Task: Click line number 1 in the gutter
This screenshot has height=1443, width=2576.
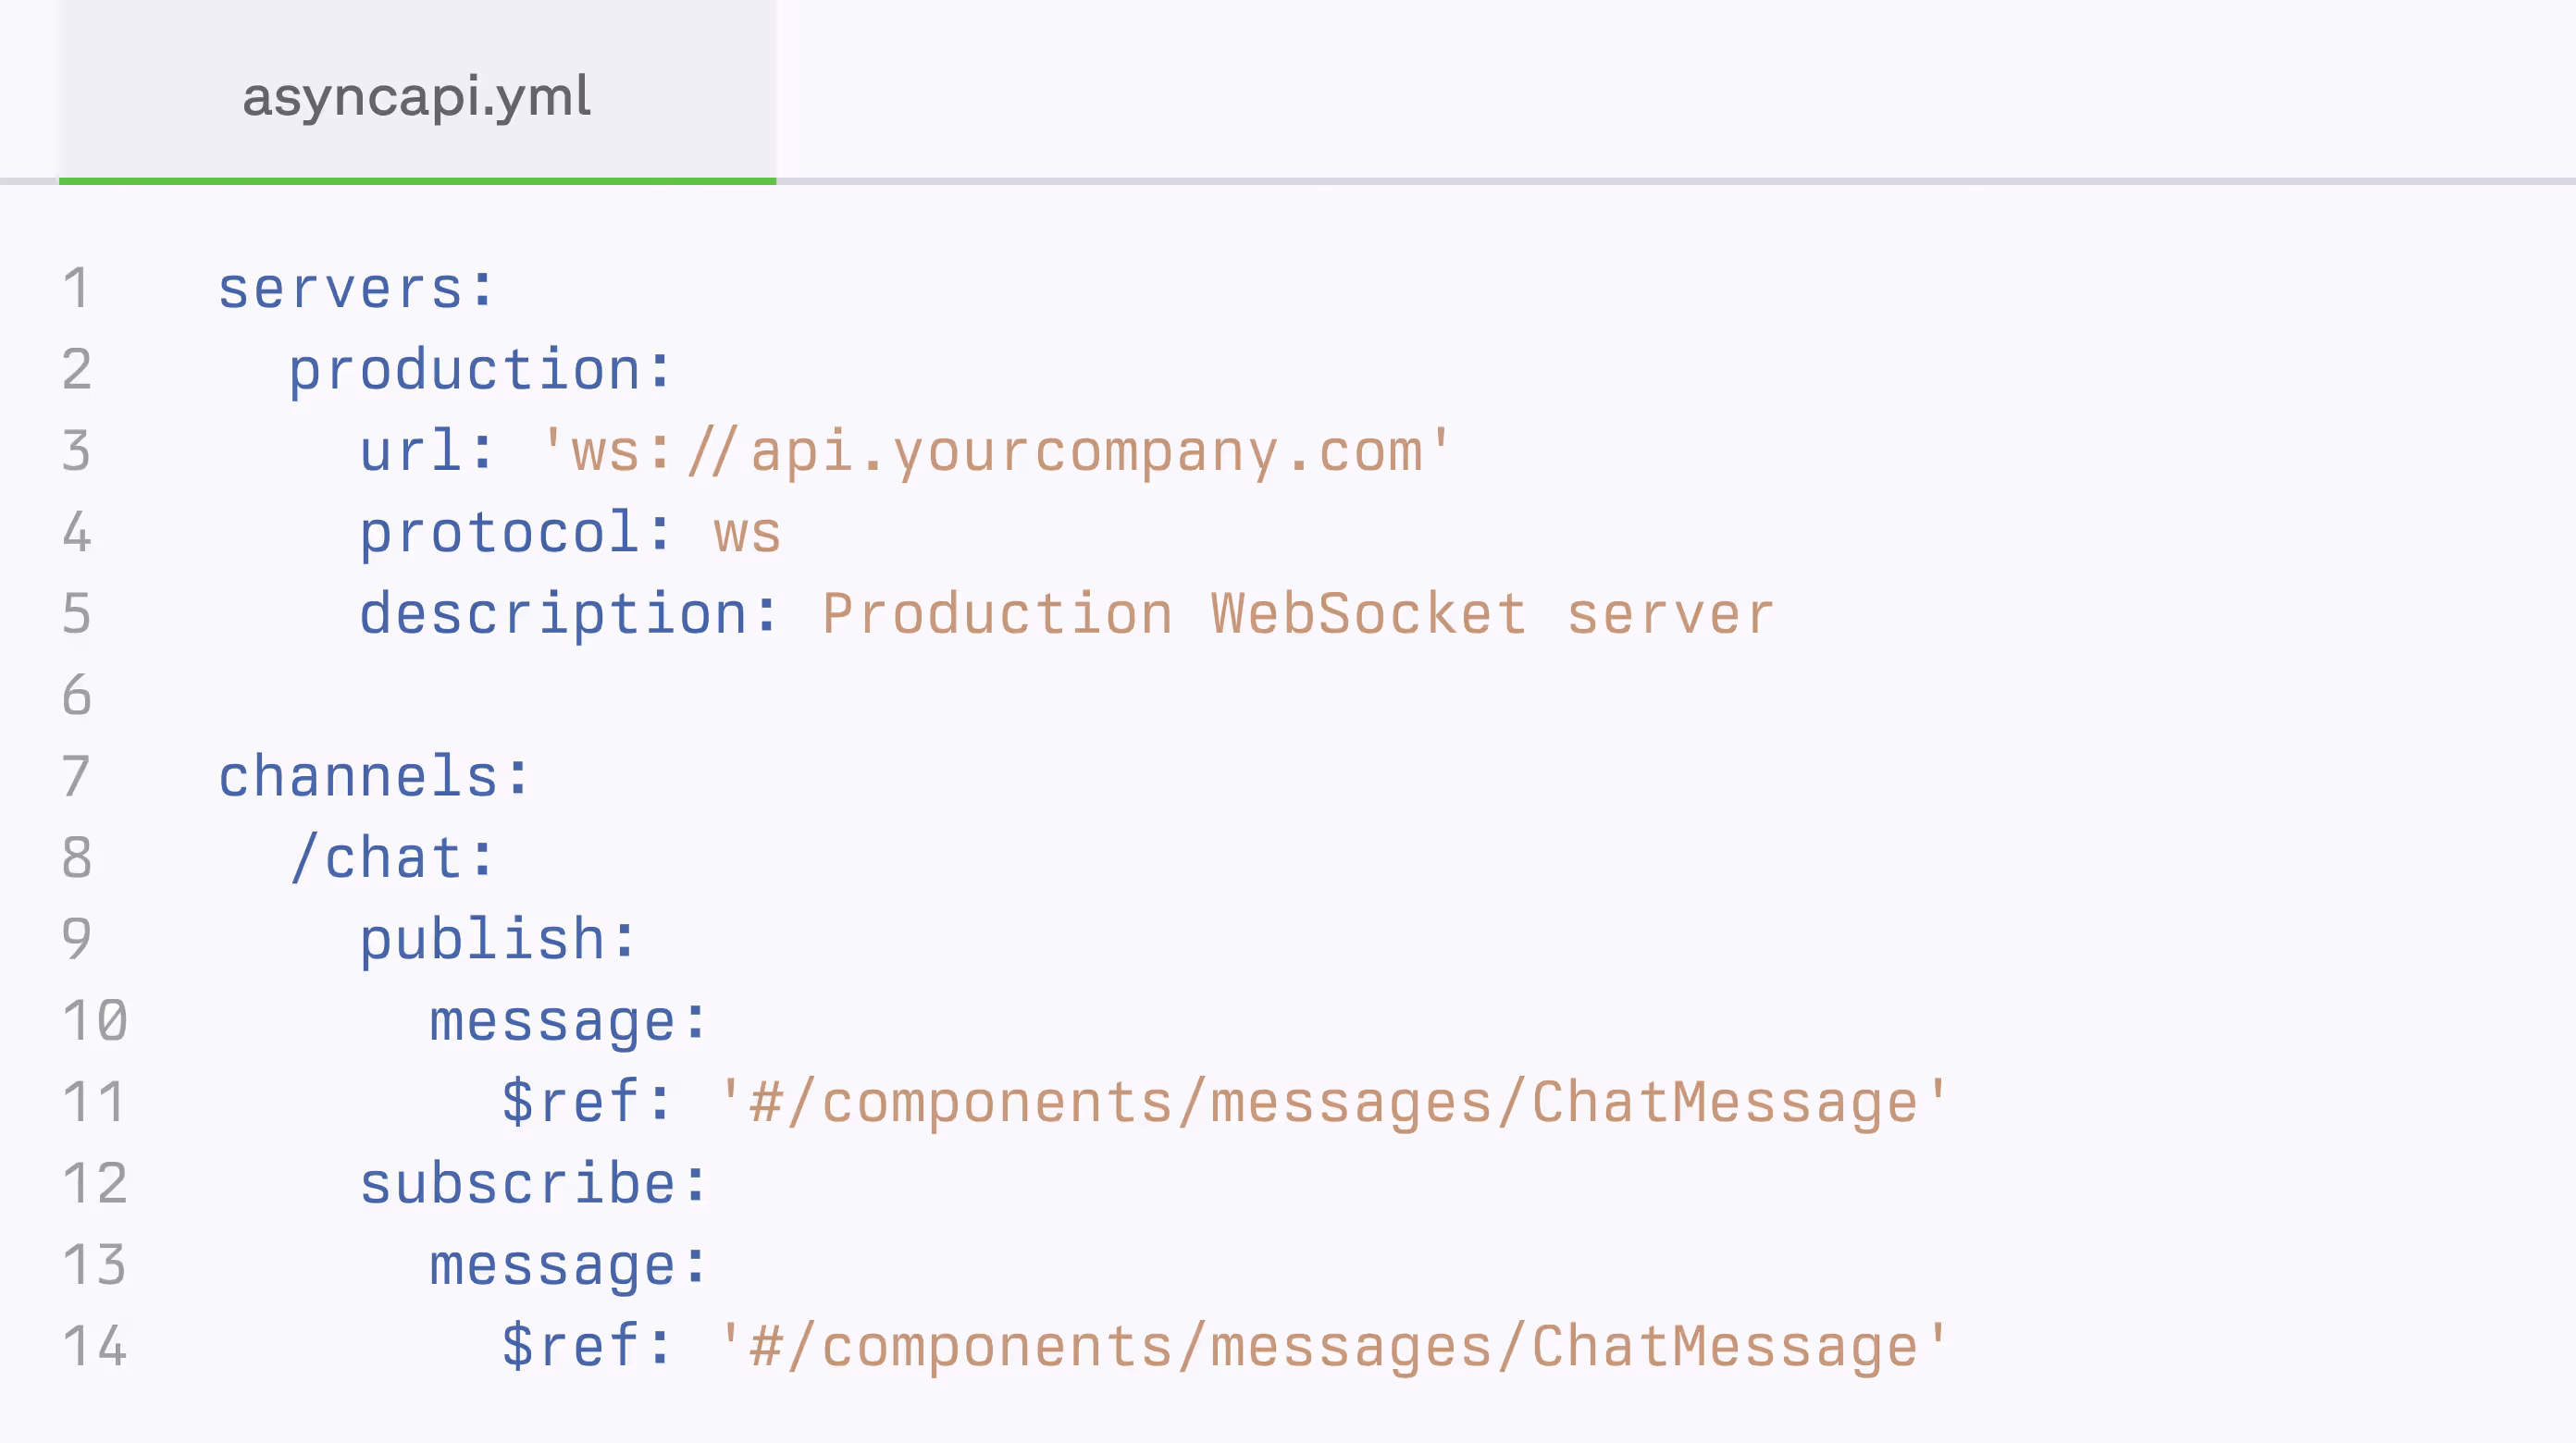Action: [x=77, y=289]
